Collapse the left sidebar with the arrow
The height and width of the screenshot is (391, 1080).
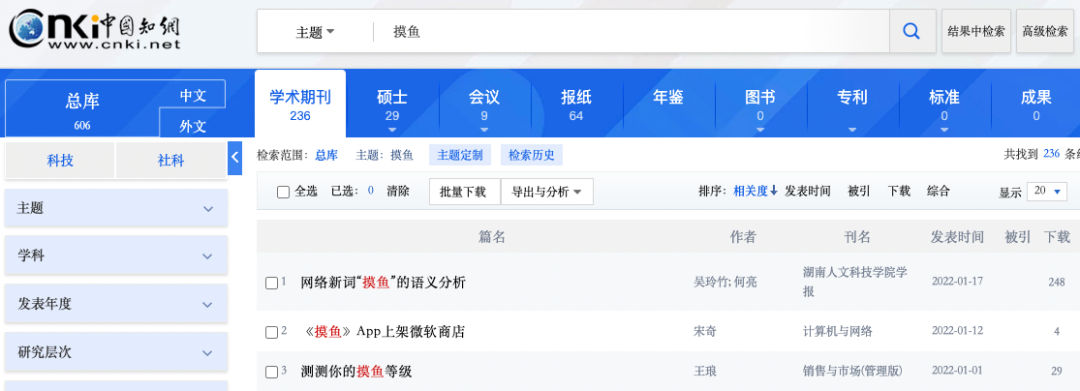pyautogui.click(x=235, y=157)
